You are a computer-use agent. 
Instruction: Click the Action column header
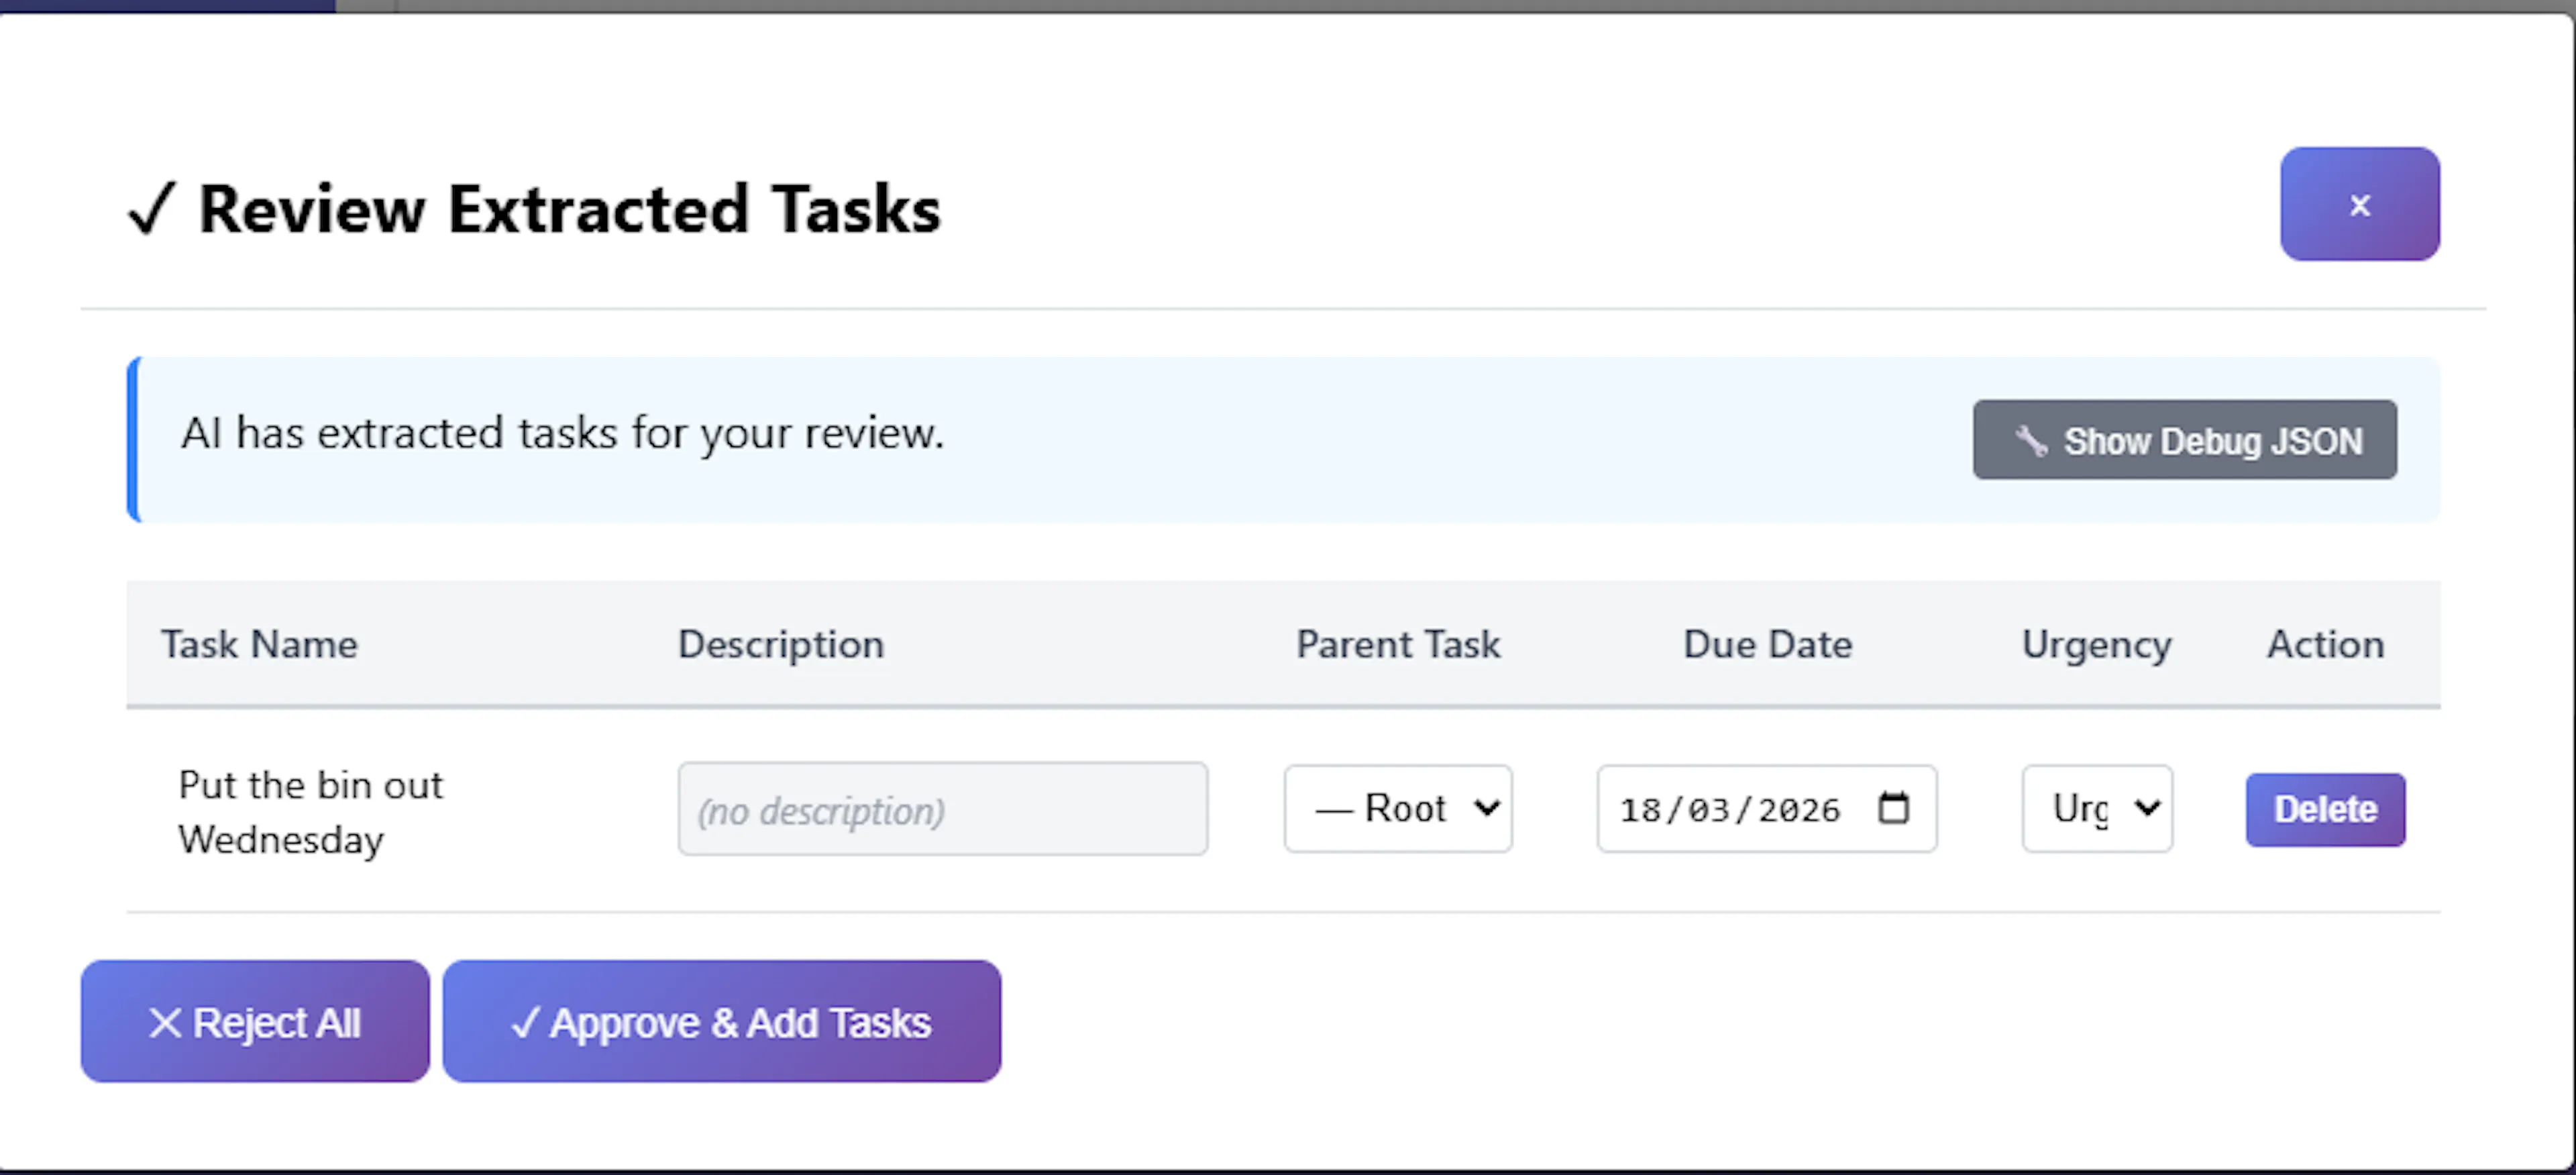coord(2325,644)
